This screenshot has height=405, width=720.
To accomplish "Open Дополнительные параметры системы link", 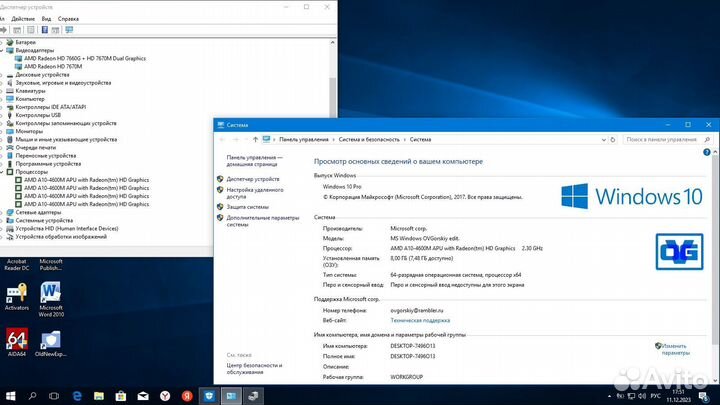I will [263, 221].
